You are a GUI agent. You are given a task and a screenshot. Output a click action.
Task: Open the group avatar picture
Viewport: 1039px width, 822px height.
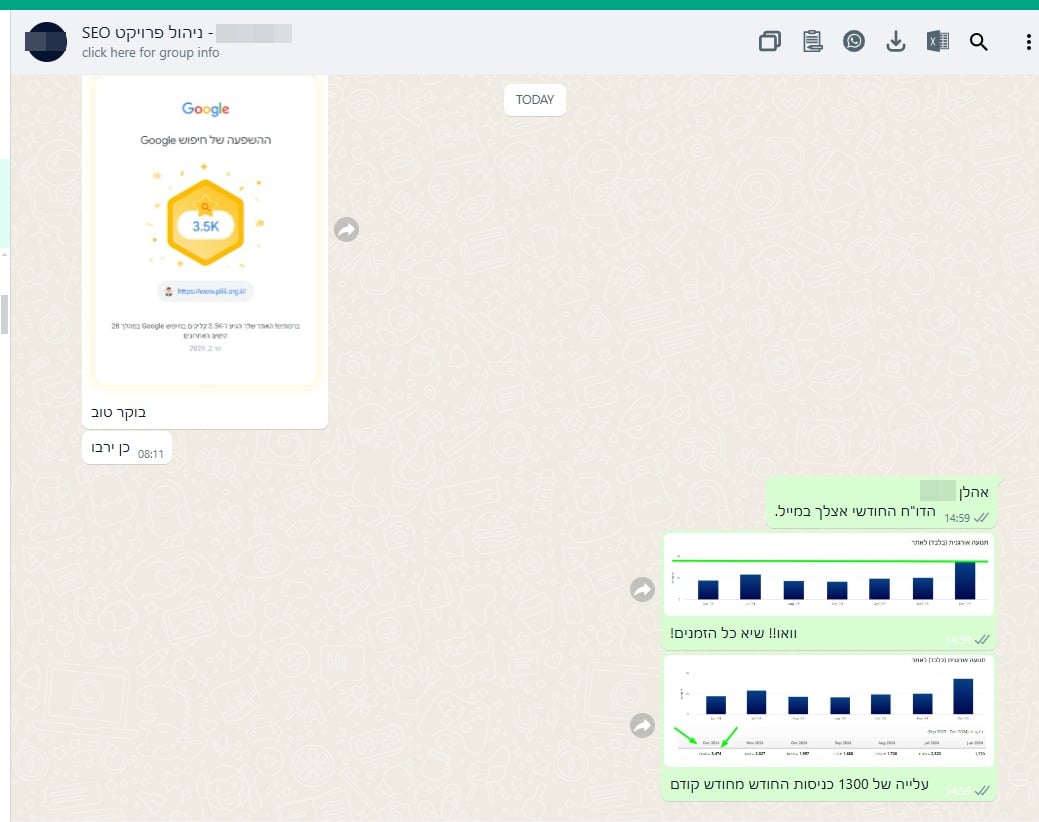point(46,42)
